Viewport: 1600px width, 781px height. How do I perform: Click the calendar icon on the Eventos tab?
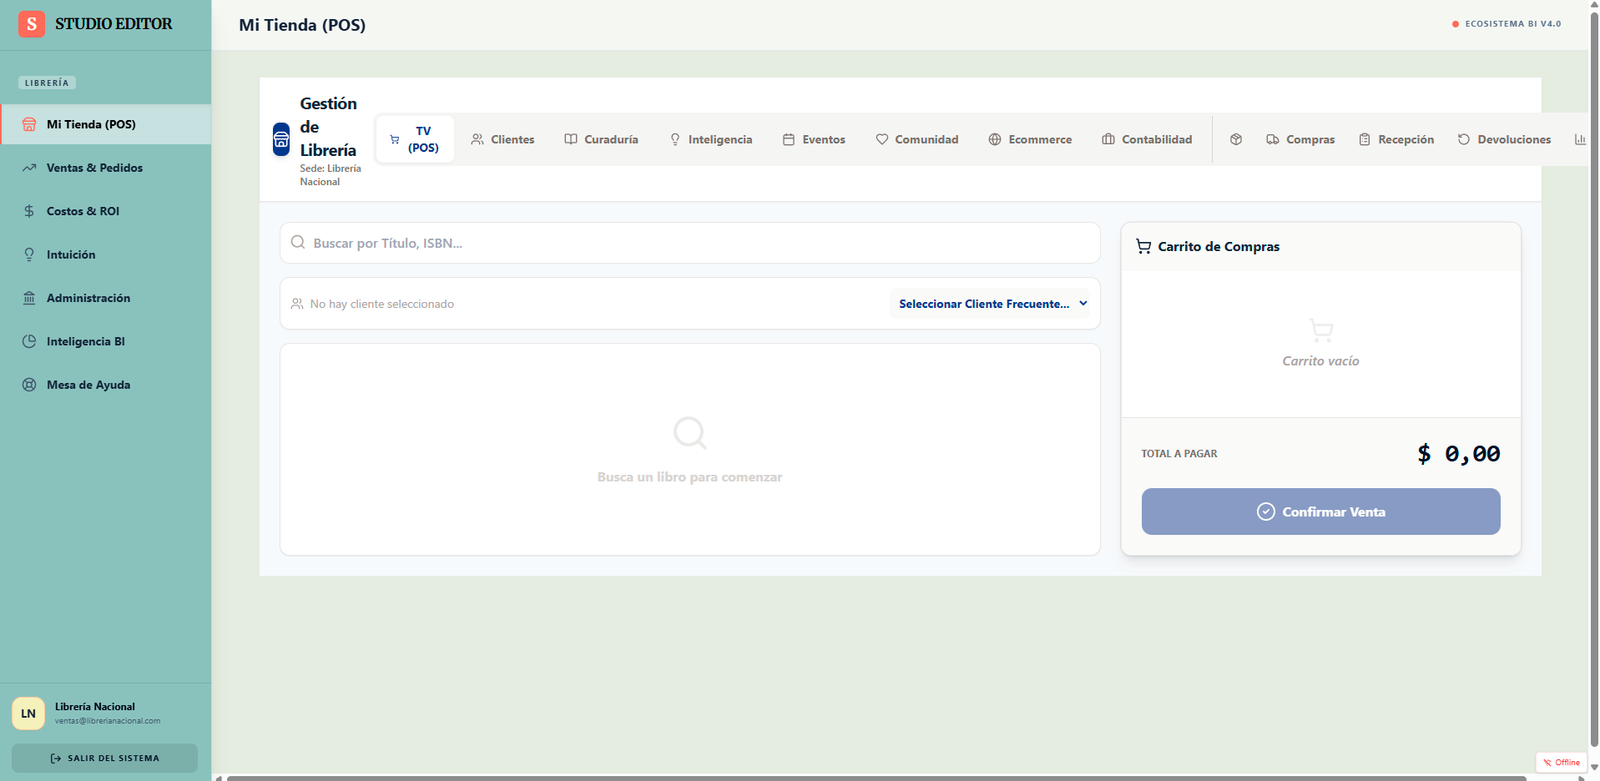pos(788,139)
